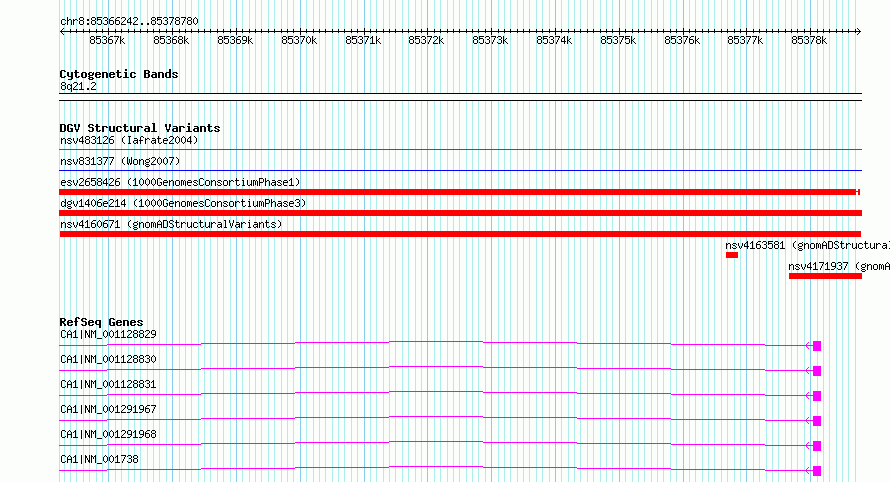The height and width of the screenshot is (482, 890).
Task: Click the magenta exon box of NM_001128830
Action: click(x=817, y=371)
